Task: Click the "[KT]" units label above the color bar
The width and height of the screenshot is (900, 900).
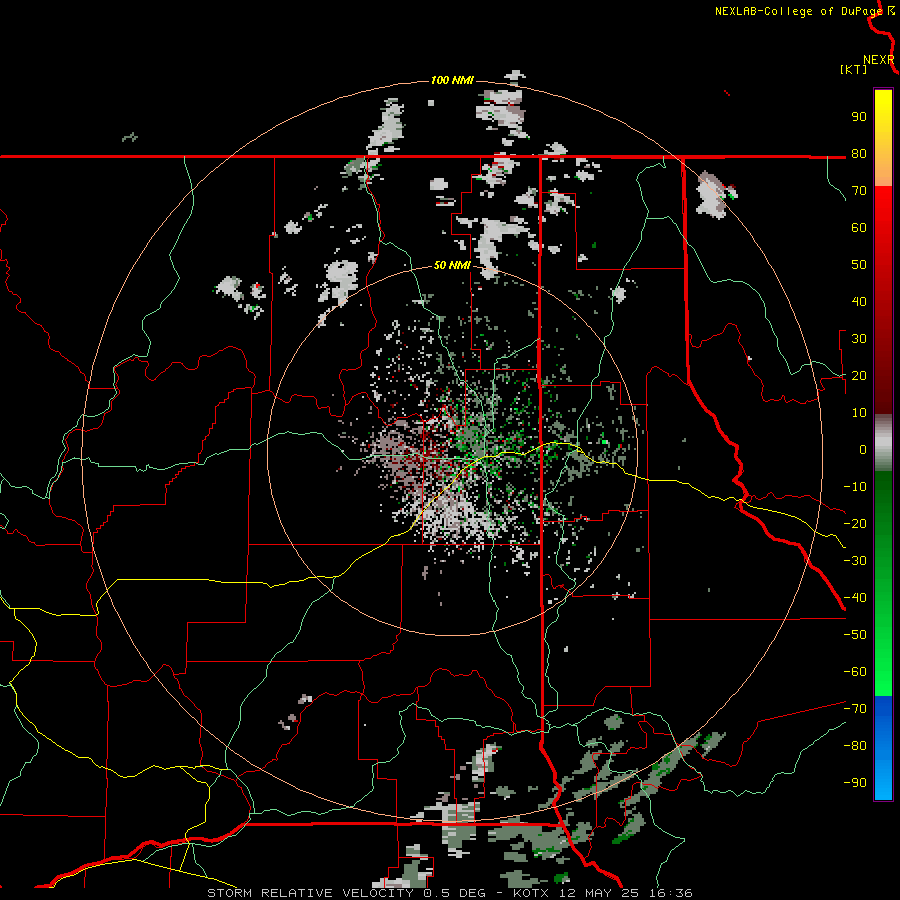Action: pyautogui.click(x=853, y=69)
